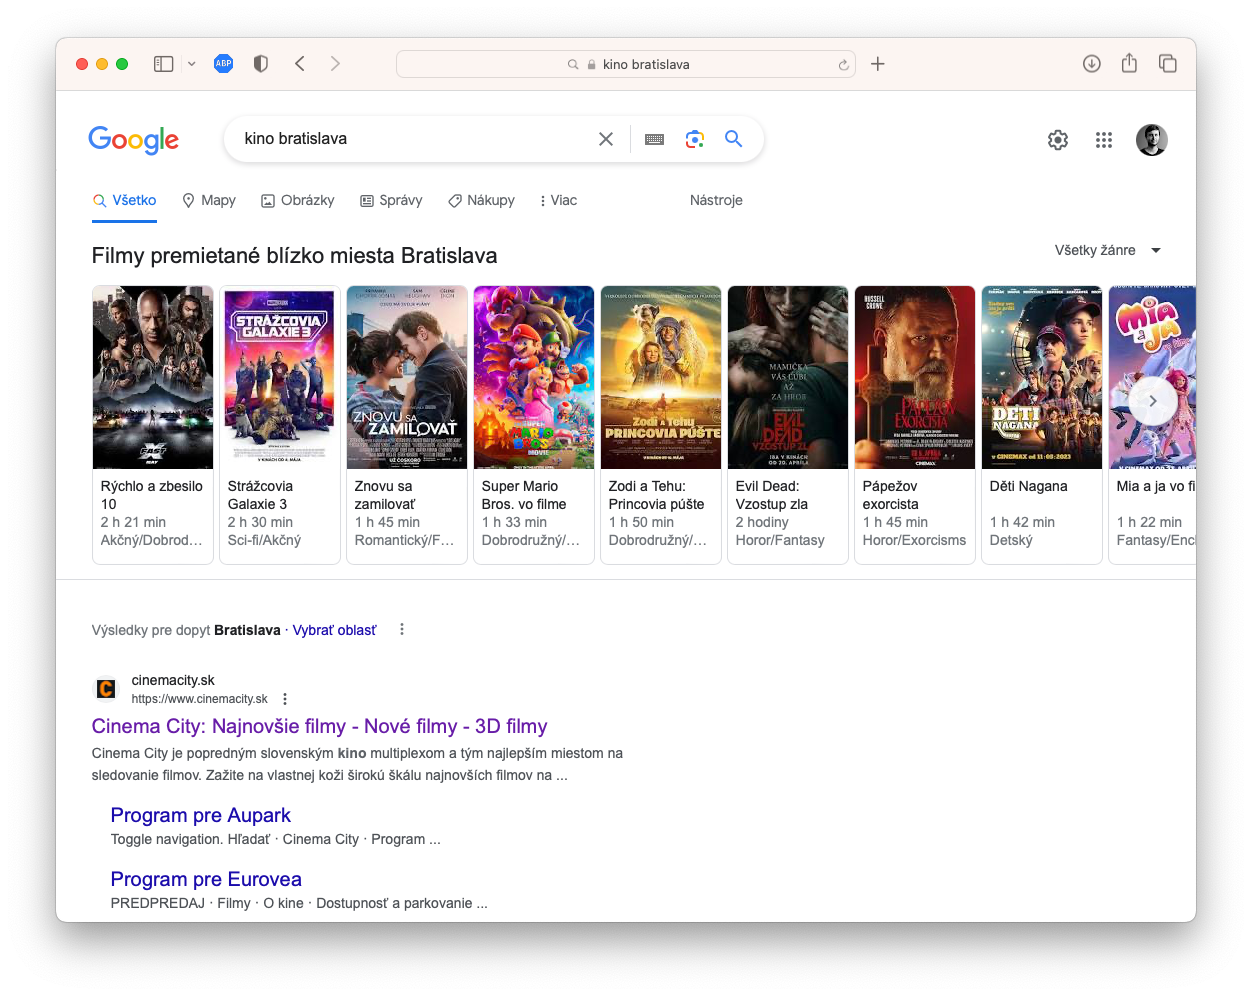Open a new tab with plus icon

tap(878, 64)
